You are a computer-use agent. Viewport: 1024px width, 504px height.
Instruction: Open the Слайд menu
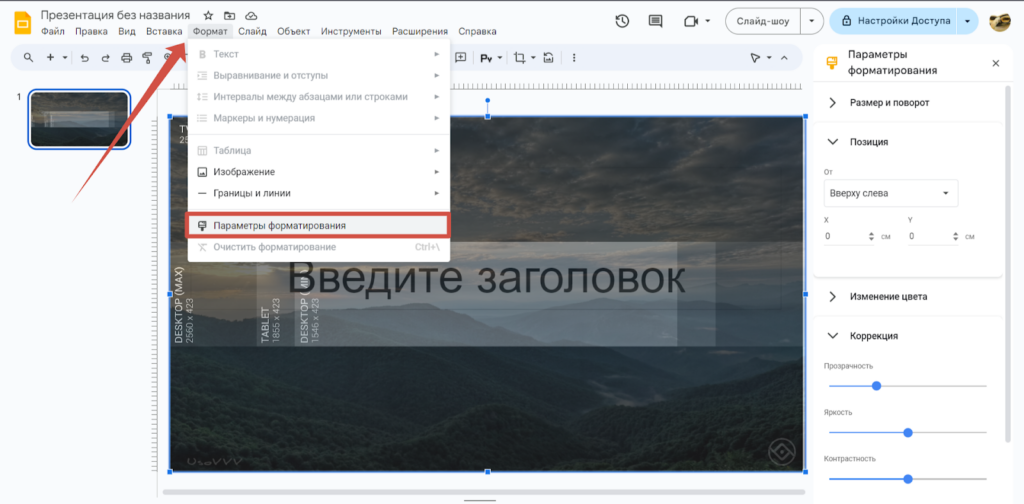(252, 31)
